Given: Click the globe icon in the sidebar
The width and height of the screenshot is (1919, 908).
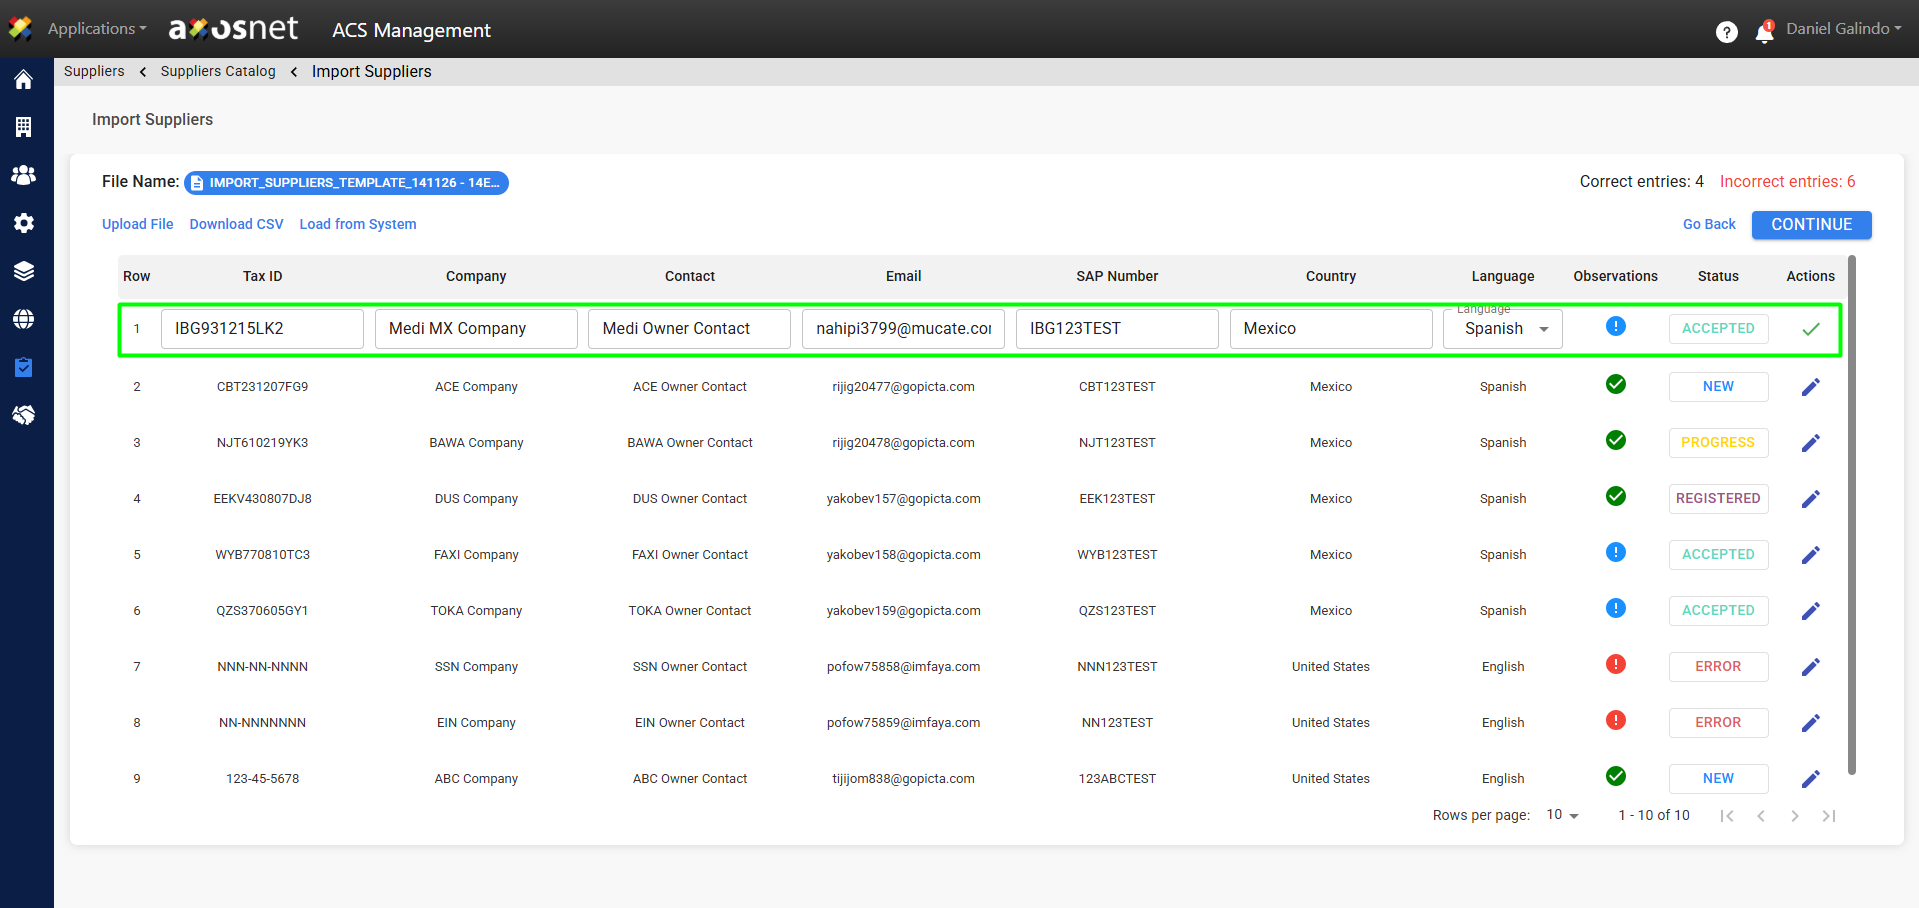Looking at the screenshot, I should click(24, 319).
